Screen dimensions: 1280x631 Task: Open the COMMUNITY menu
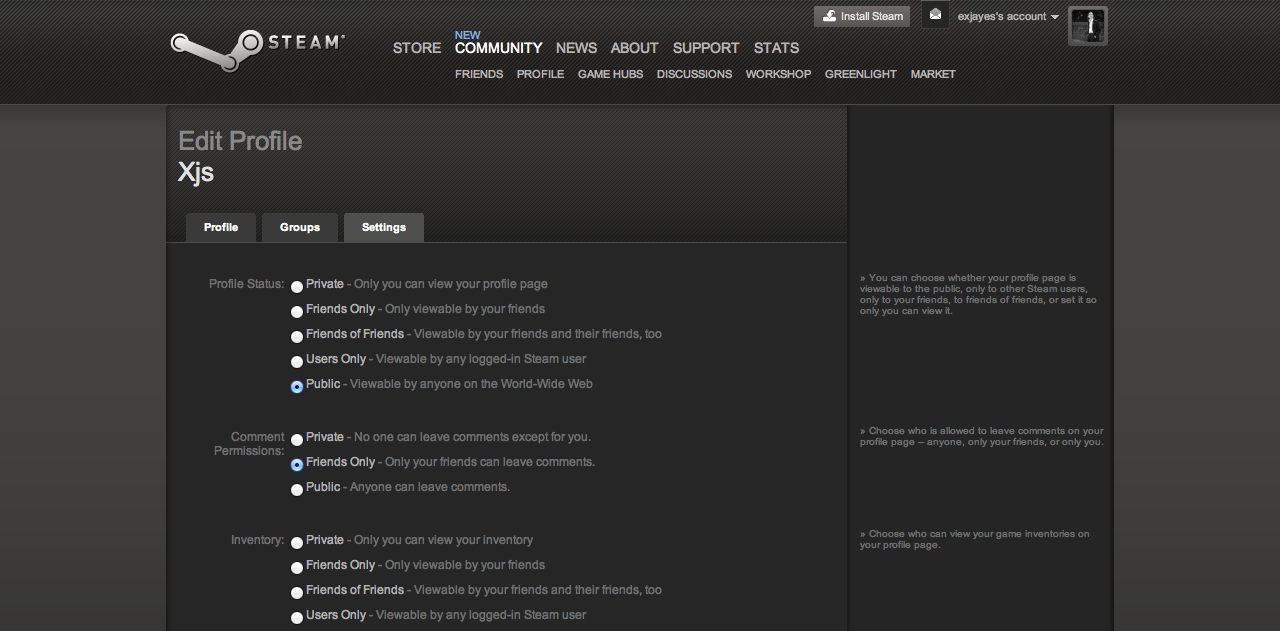(x=498, y=48)
